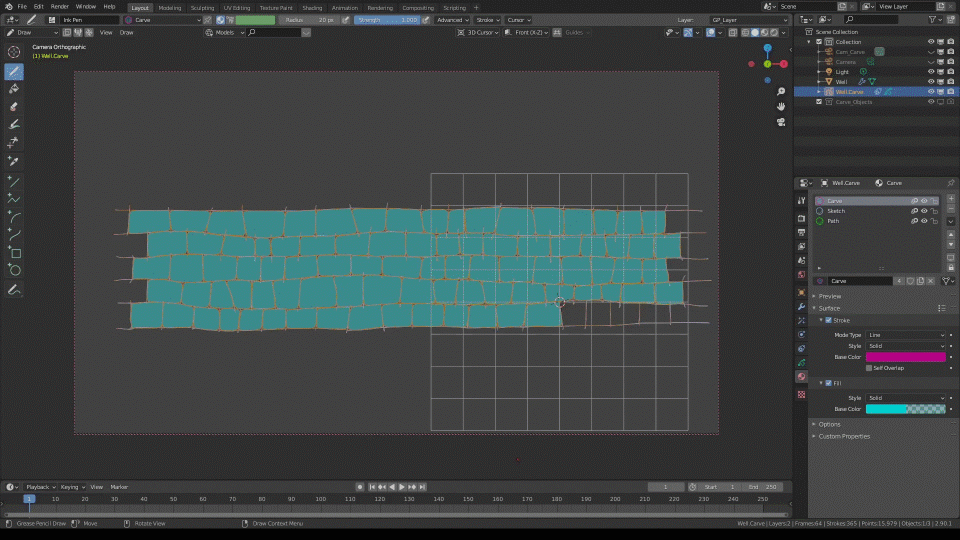Image resolution: width=960 pixels, height=540 pixels.
Task: Switch to the Modeling workspace tab
Action: pyautogui.click(x=170, y=8)
